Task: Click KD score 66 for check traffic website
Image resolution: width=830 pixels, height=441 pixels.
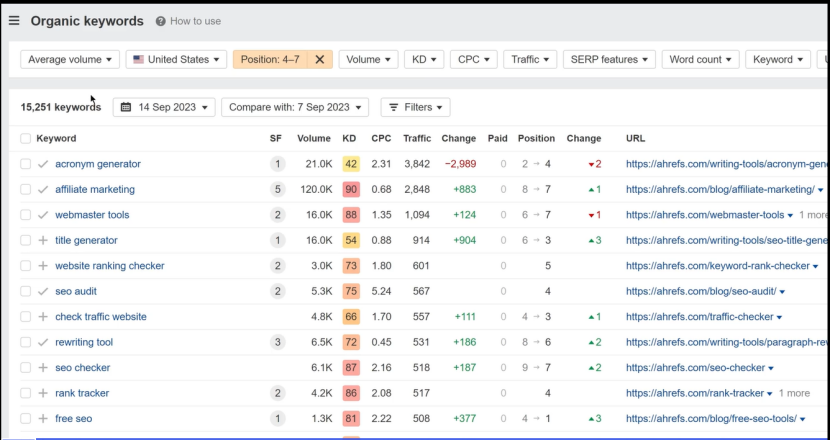Action: [351, 317]
